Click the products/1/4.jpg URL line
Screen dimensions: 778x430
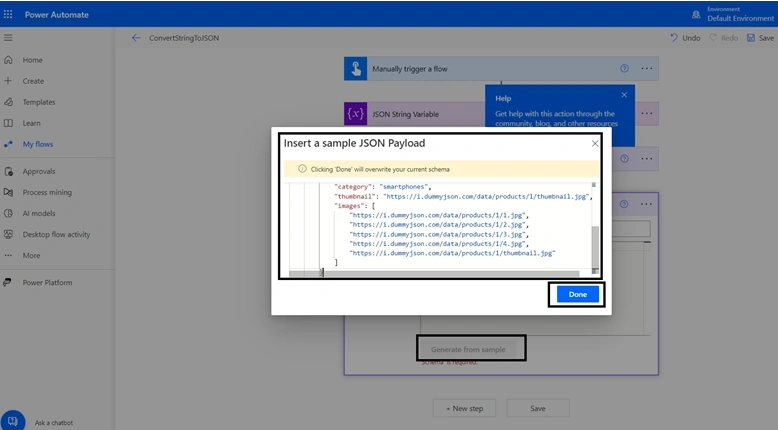coord(439,244)
